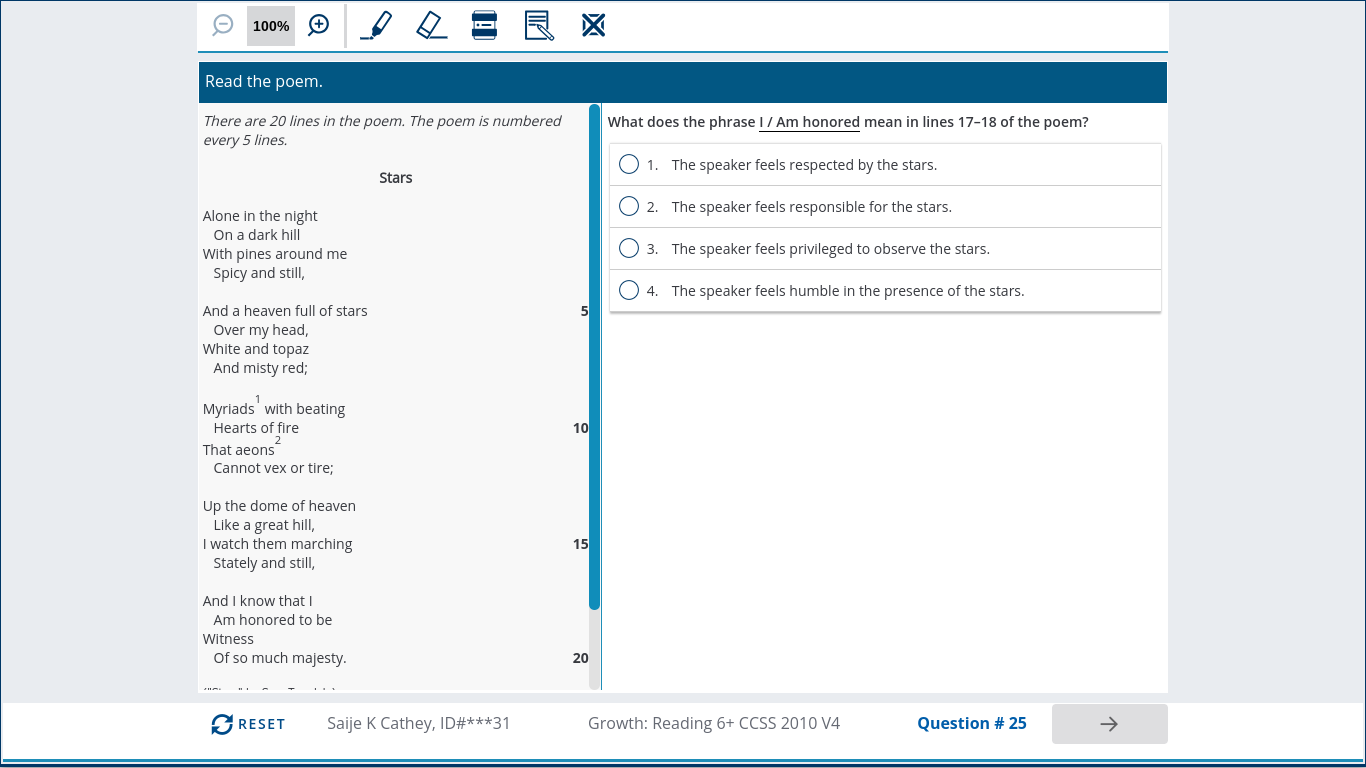
Task: Click the 'Read the poem.' header
Action: (264, 82)
